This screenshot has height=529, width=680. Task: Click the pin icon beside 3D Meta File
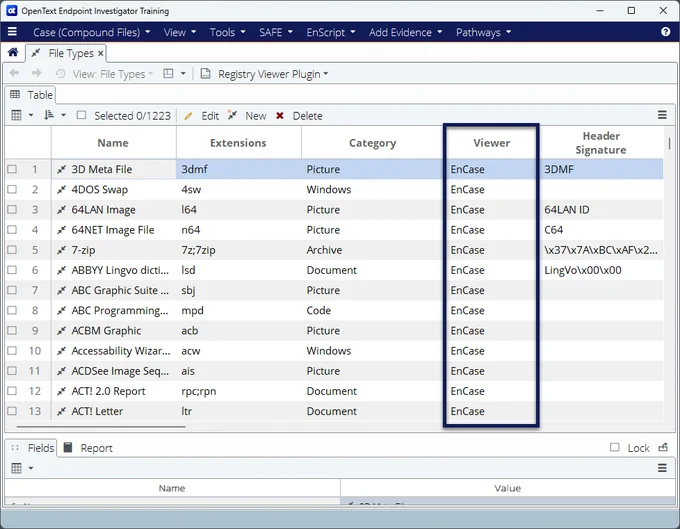[x=62, y=169]
